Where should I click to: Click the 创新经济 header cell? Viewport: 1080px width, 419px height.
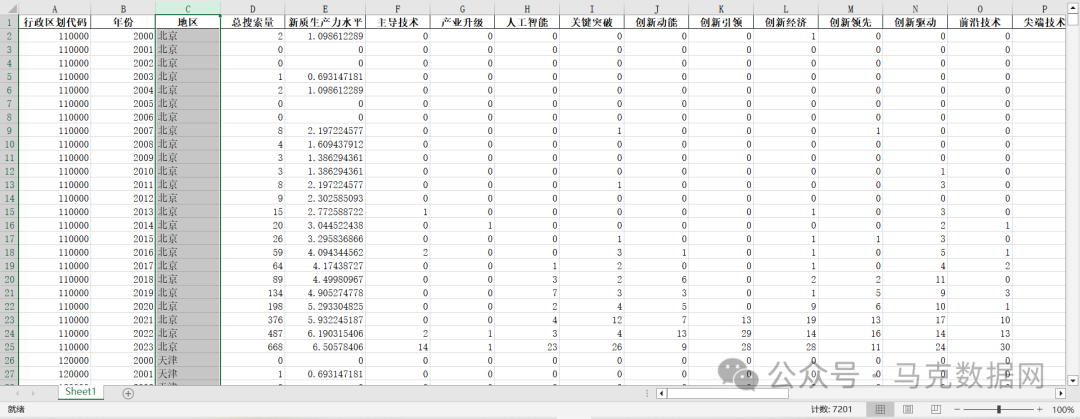(786, 22)
